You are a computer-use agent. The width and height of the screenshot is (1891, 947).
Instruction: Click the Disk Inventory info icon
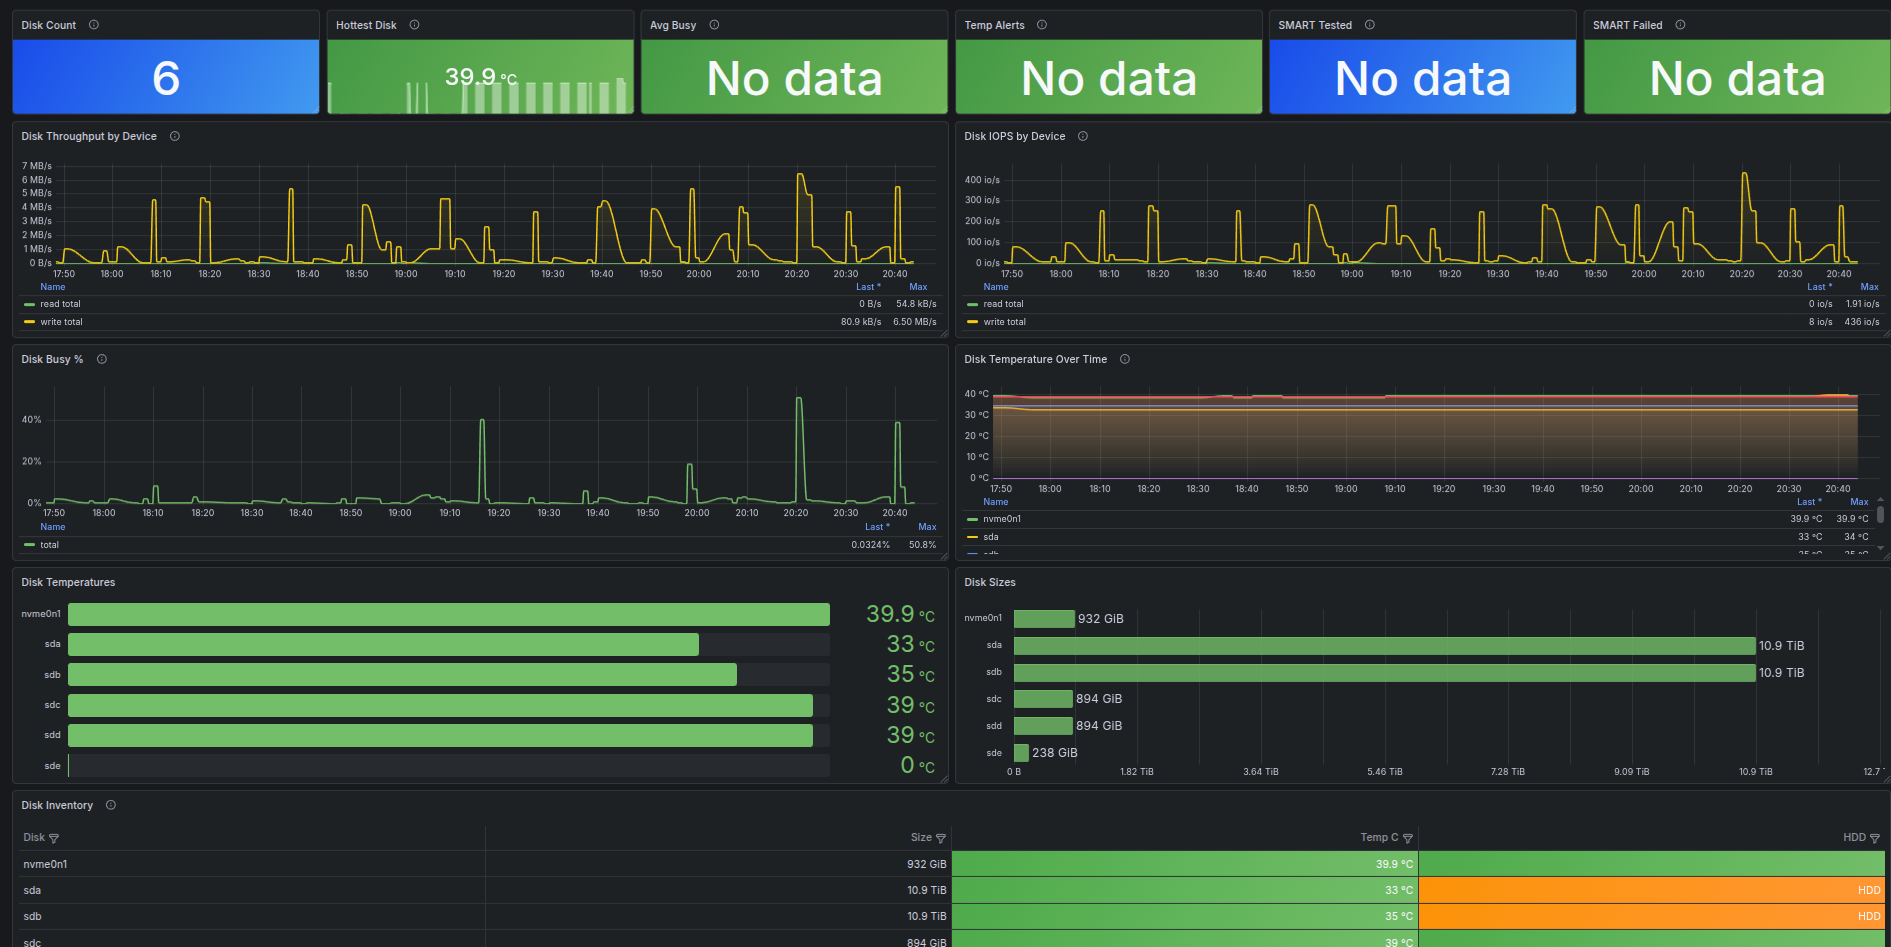111,805
